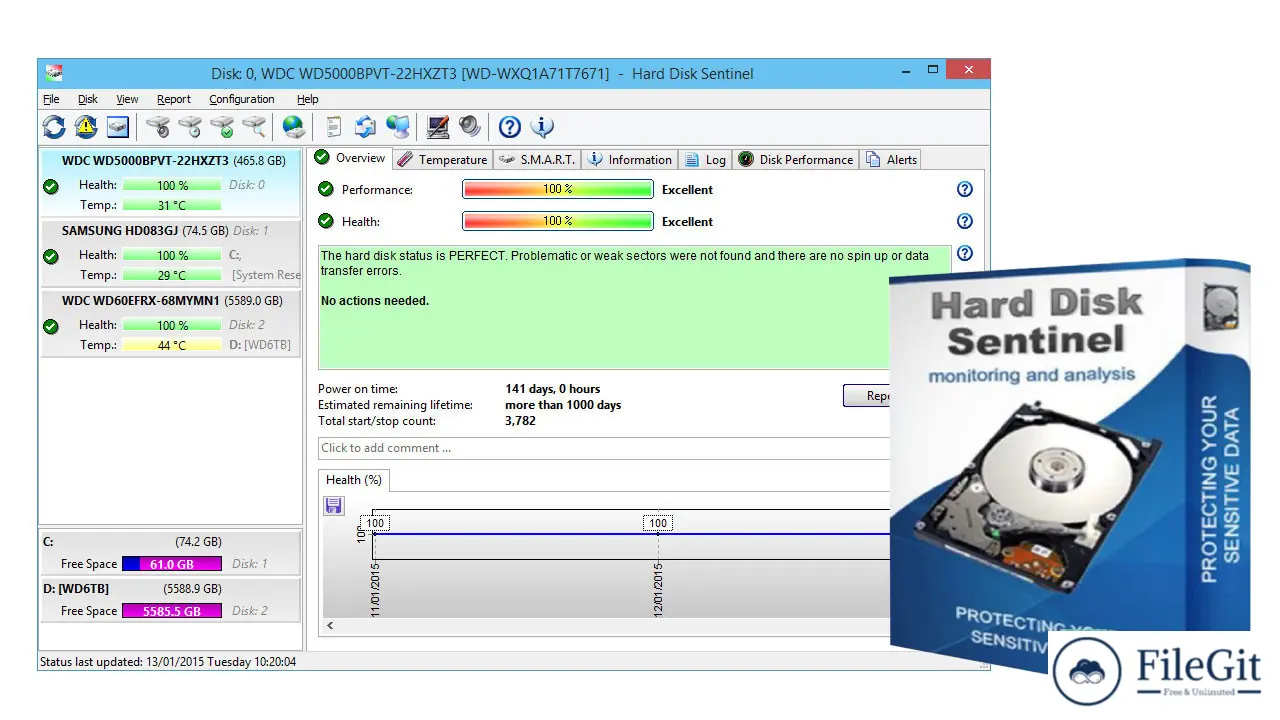
Task: Click the disk icon with green check mark
Action: pyautogui.click(x=222, y=127)
